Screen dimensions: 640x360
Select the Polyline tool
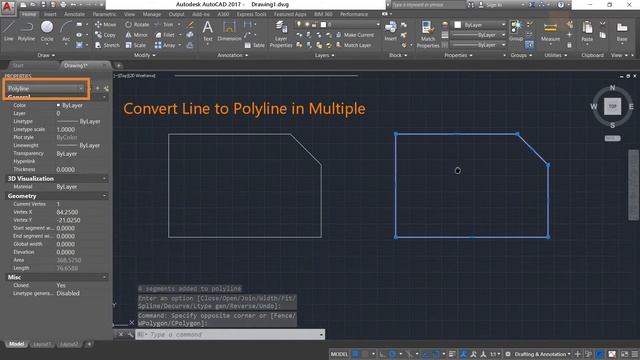tap(26, 31)
